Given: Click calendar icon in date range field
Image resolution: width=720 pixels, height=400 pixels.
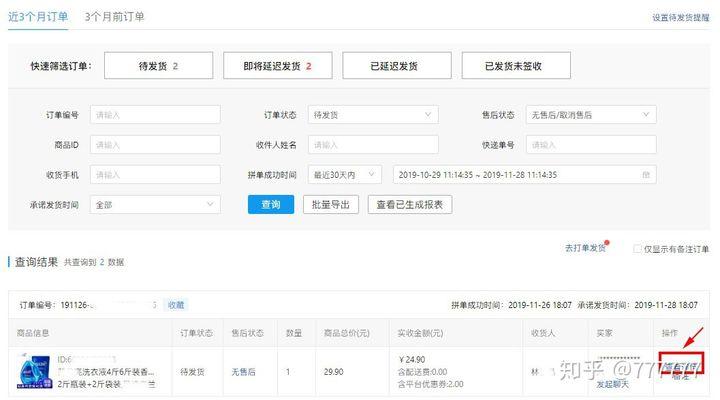Looking at the screenshot, I should click(646, 175).
